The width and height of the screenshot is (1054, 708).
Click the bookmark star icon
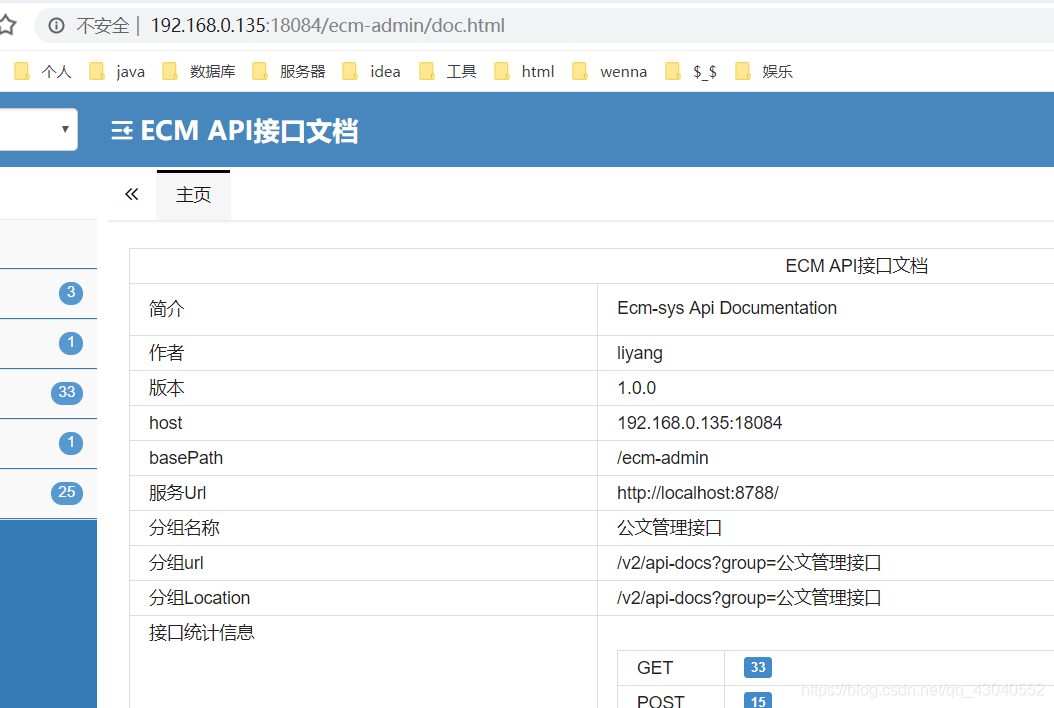[x=7, y=25]
